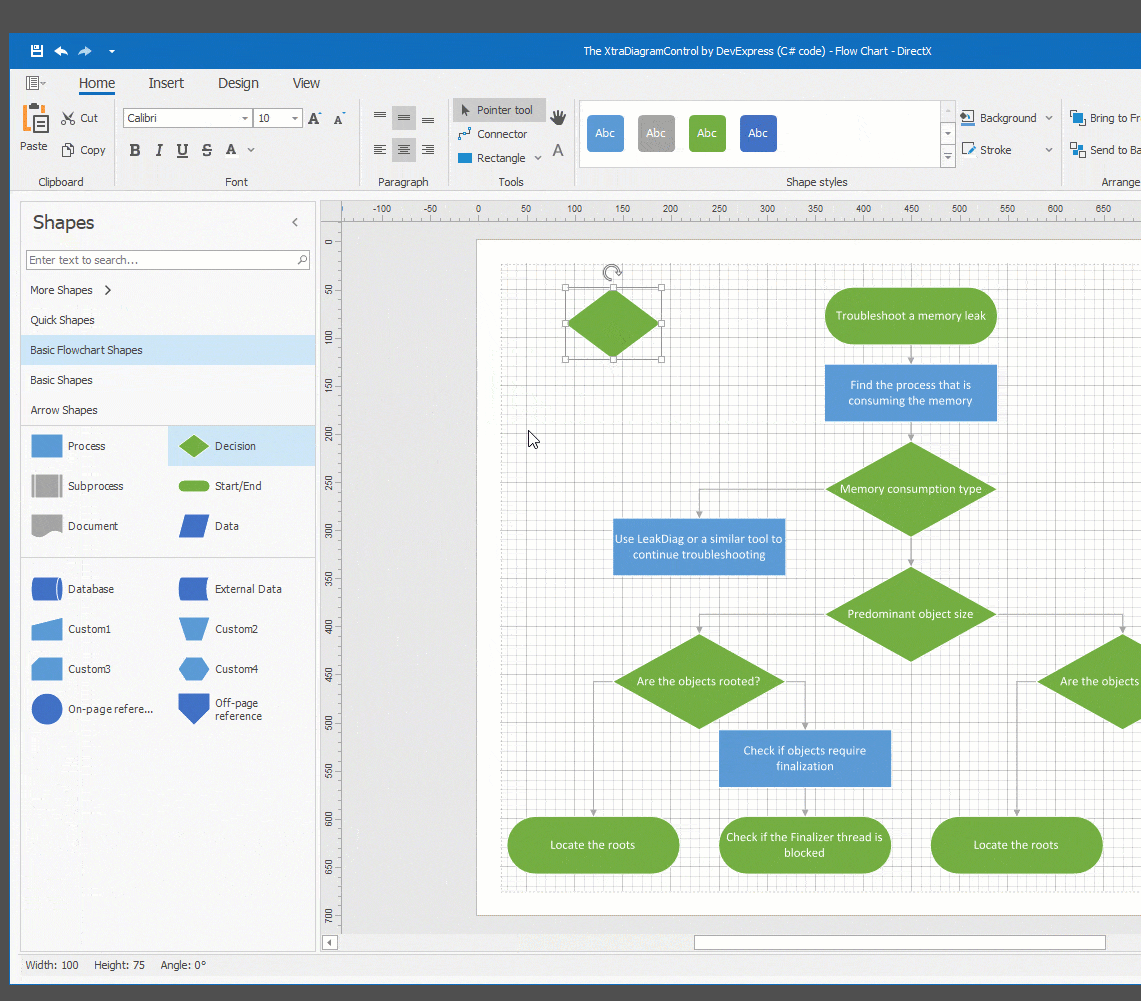1141x1001 pixels.
Task: Select the Basic Flowchart Shapes category
Action: pyautogui.click(x=168, y=350)
